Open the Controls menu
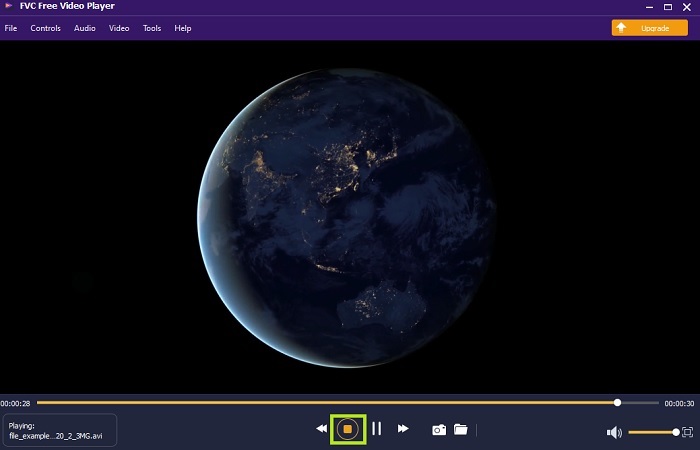700x450 pixels. point(46,28)
